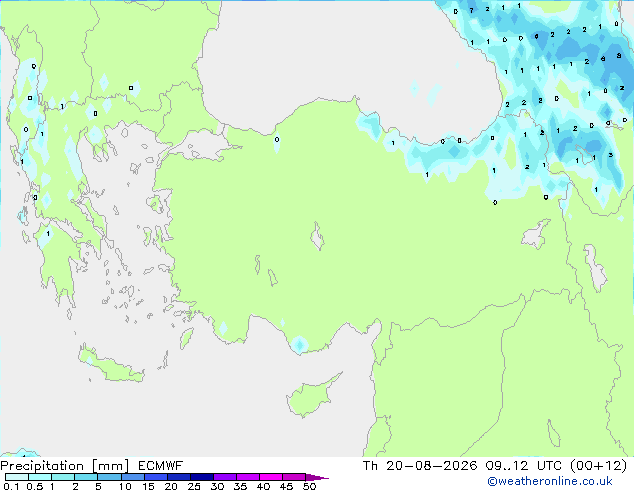The width and height of the screenshot is (634, 490).
Task: Click the forecast date Th 20-08-2026 text
Action: click(x=420, y=466)
